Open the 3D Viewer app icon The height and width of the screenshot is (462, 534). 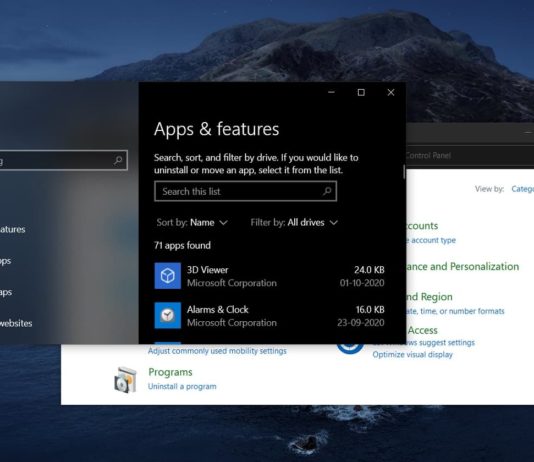168,275
